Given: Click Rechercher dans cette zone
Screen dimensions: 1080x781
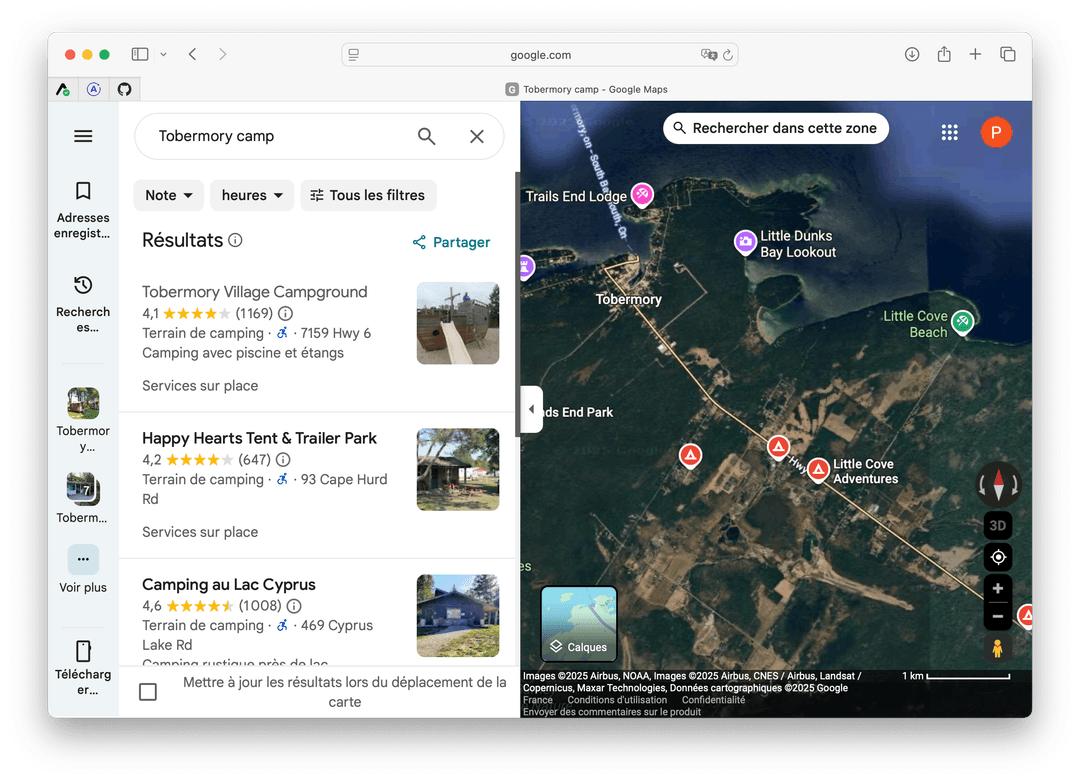Looking at the screenshot, I should coord(775,128).
